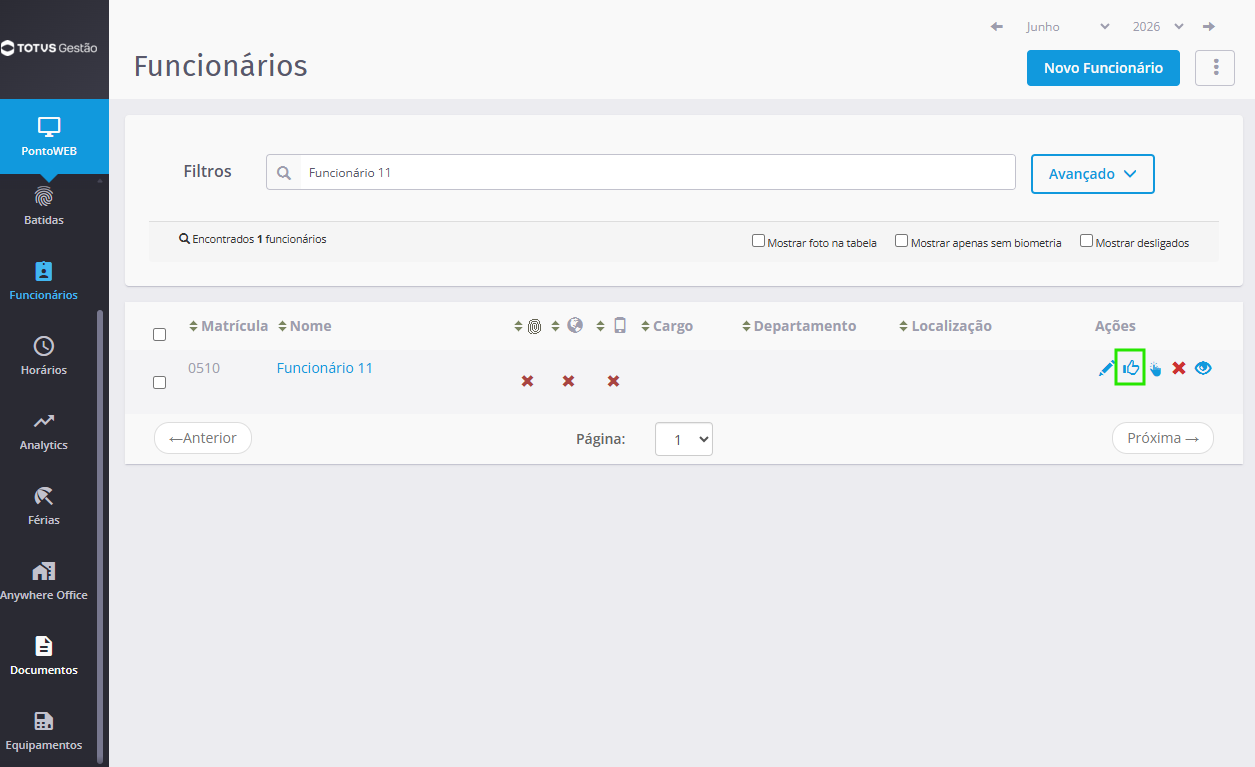Click the matrícula value 0510
Screen dimensions: 1255x767
(204, 368)
